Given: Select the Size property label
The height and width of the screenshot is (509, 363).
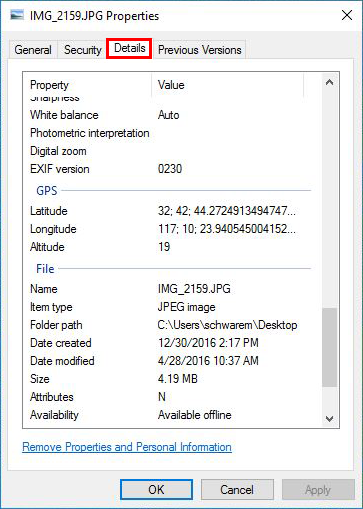Looking at the screenshot, I should click(40, 379).
